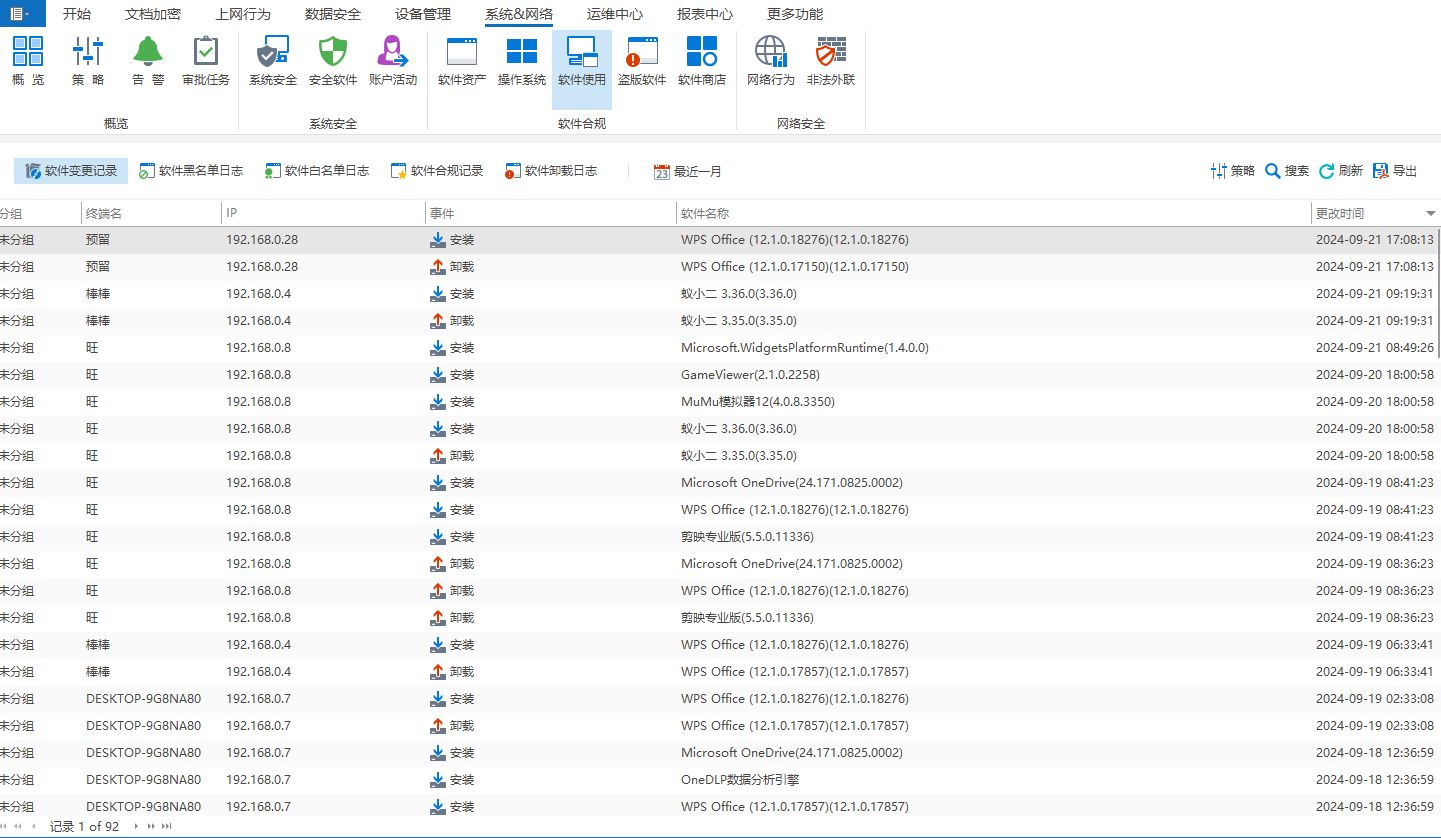Open the 软件商店 software store icon
Viewport: 1441px width, 838px height.
click(702, 61)
